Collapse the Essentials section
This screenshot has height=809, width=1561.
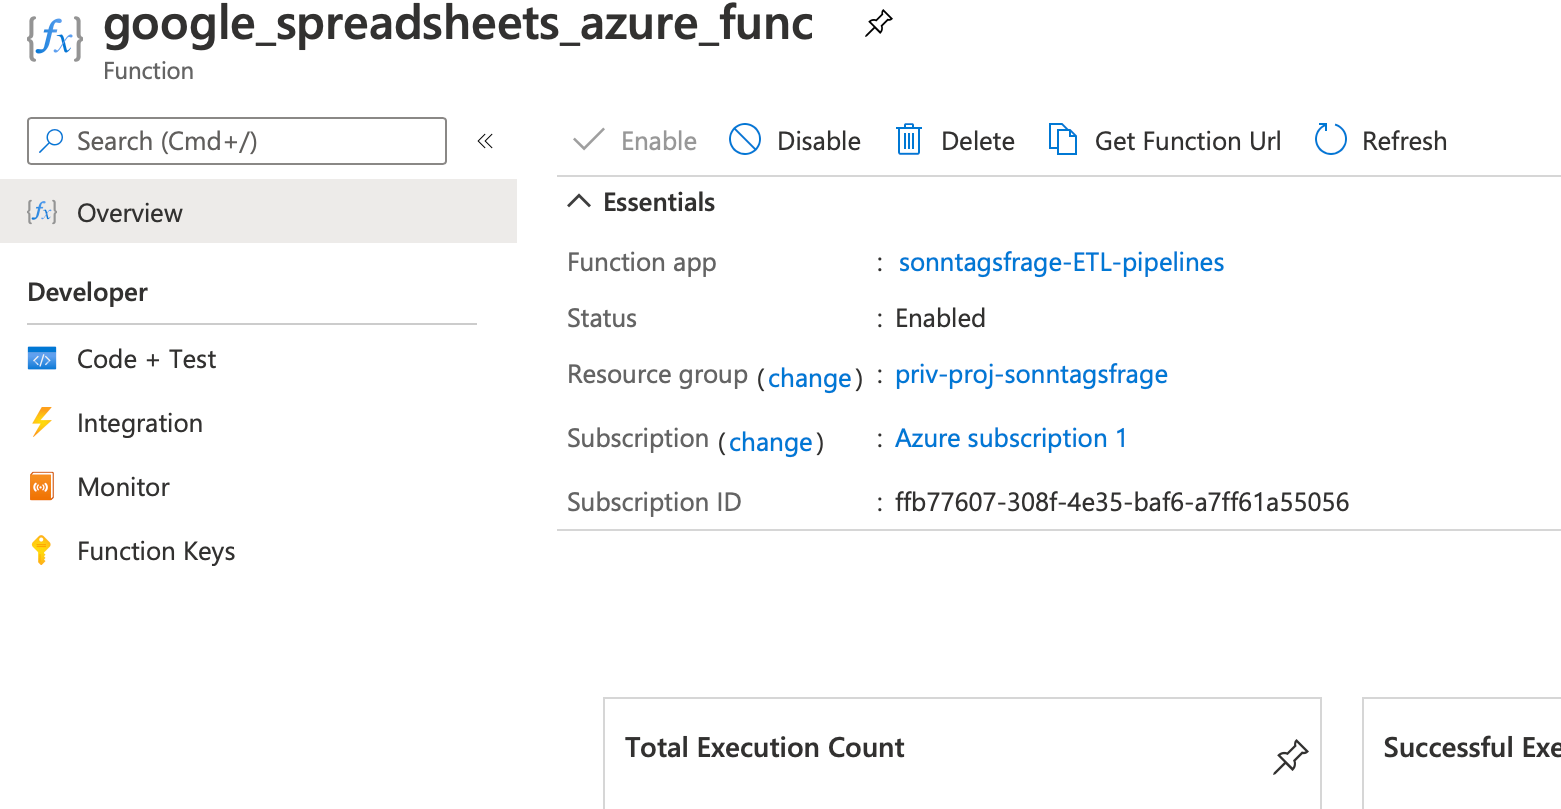tap(579, 202)
